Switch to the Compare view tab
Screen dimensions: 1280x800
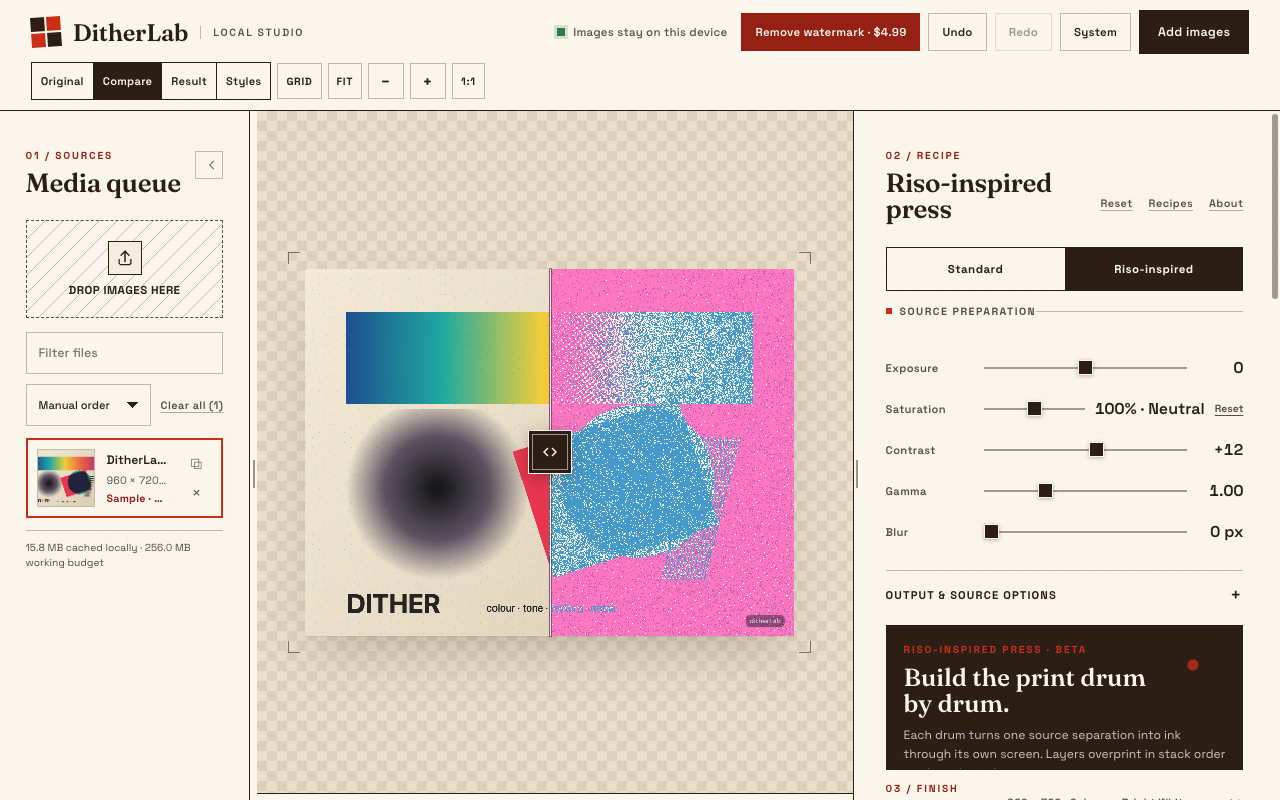click(x=127, y=82)
